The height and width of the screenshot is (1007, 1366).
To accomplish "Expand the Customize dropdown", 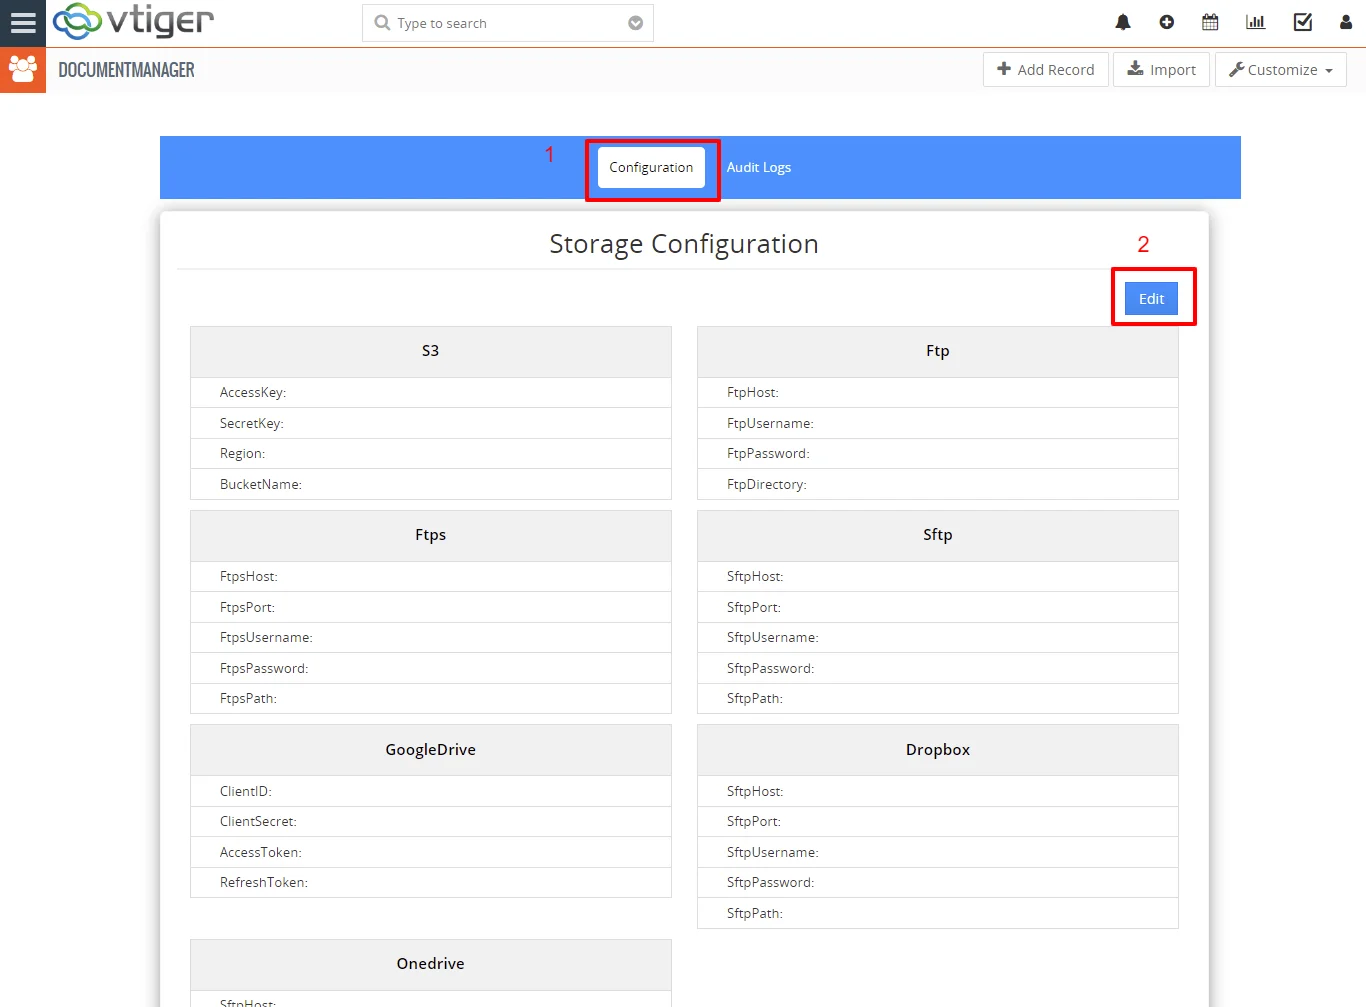I will point(1280,70).
